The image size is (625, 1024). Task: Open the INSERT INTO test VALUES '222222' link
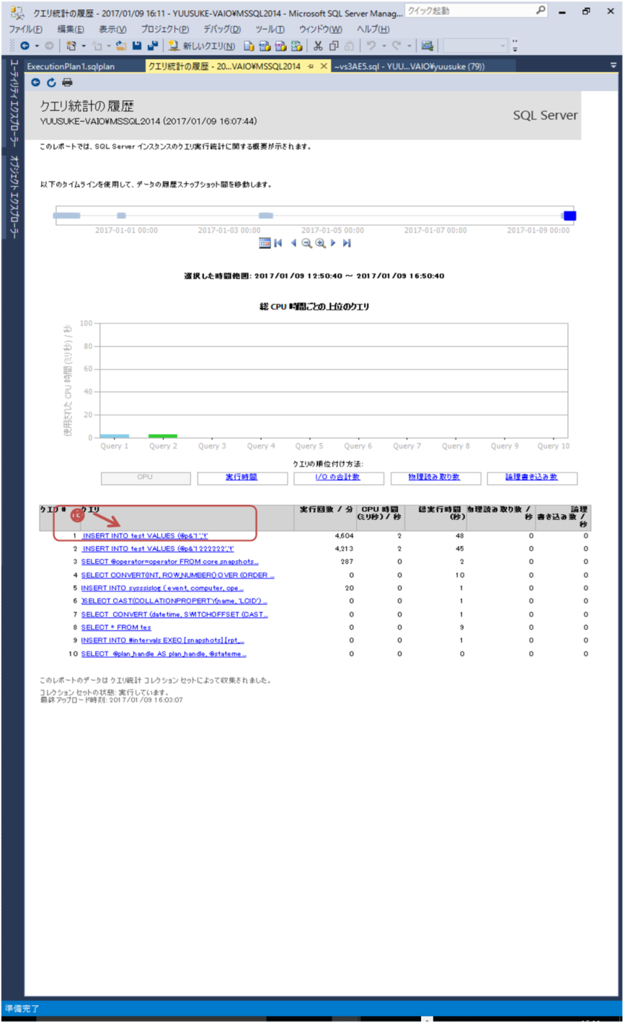[x=158, y=549]
